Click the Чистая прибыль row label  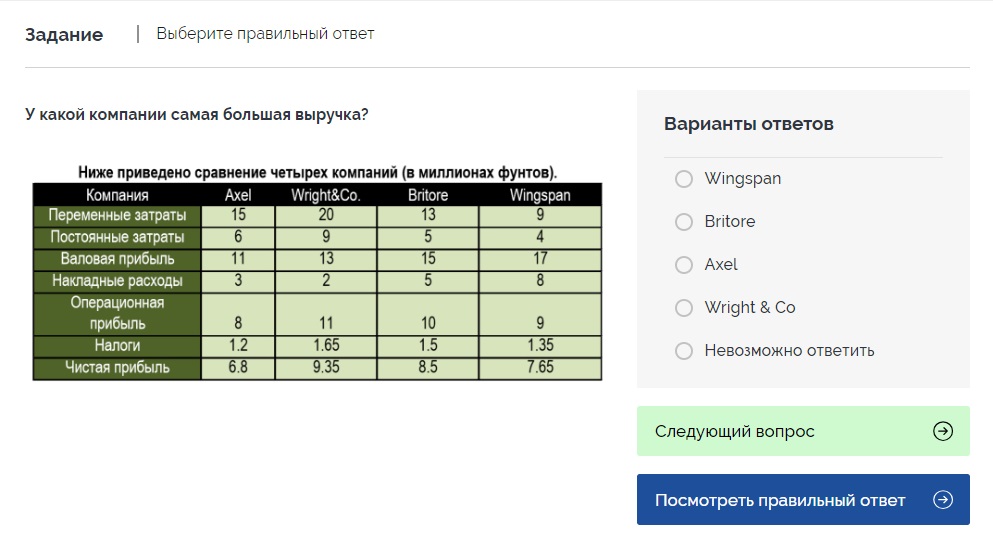click(x=117, y=368)
